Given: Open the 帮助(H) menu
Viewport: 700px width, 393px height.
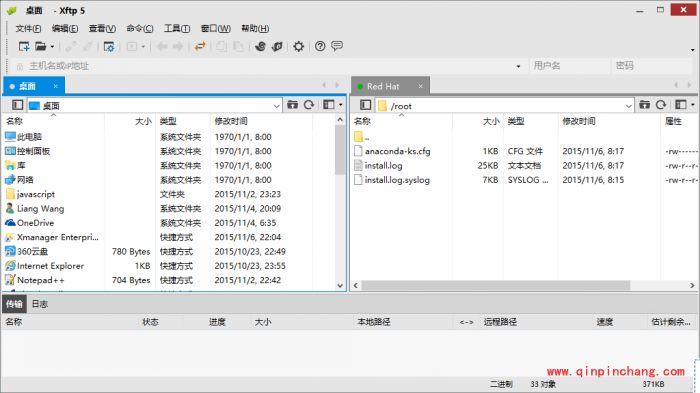Looking at the screenshot, I should tap(255, 29).
